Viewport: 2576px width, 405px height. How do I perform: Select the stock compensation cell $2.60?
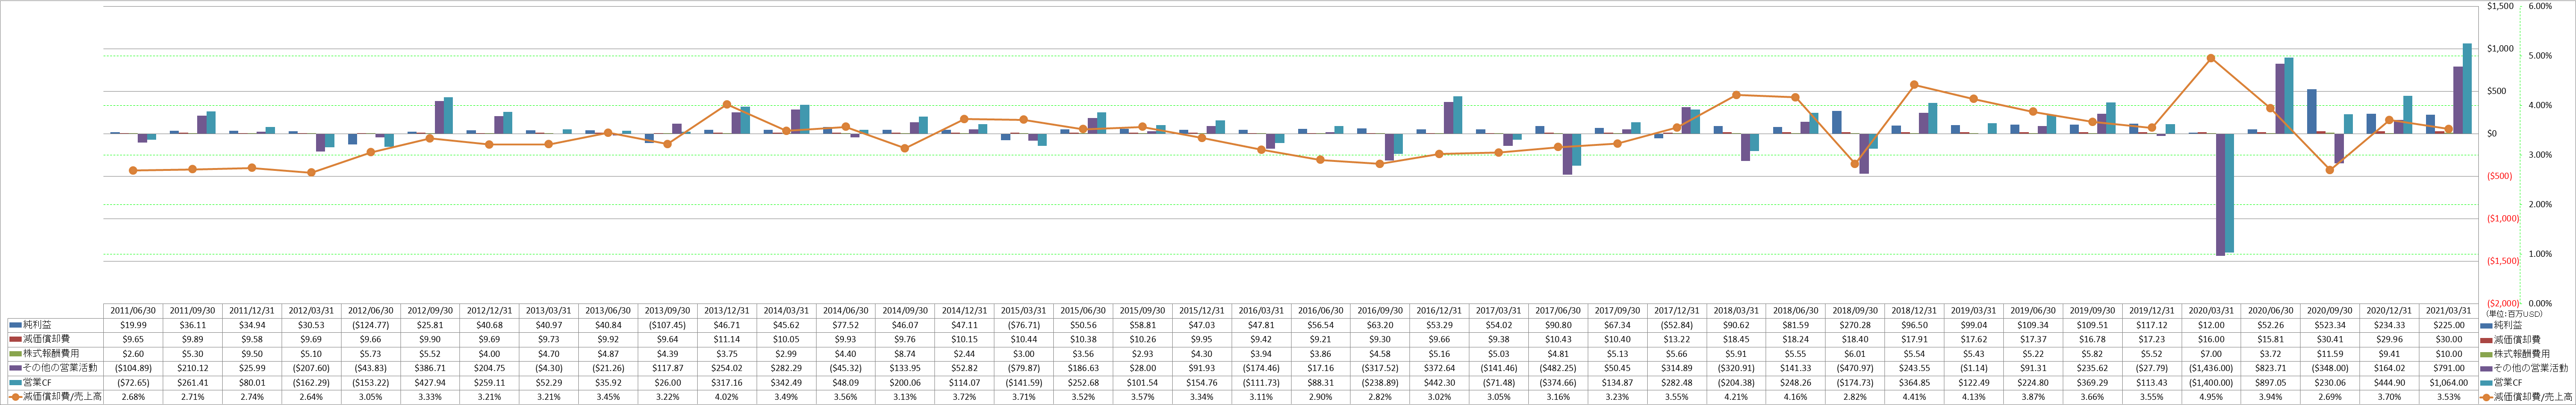point(133,353)
